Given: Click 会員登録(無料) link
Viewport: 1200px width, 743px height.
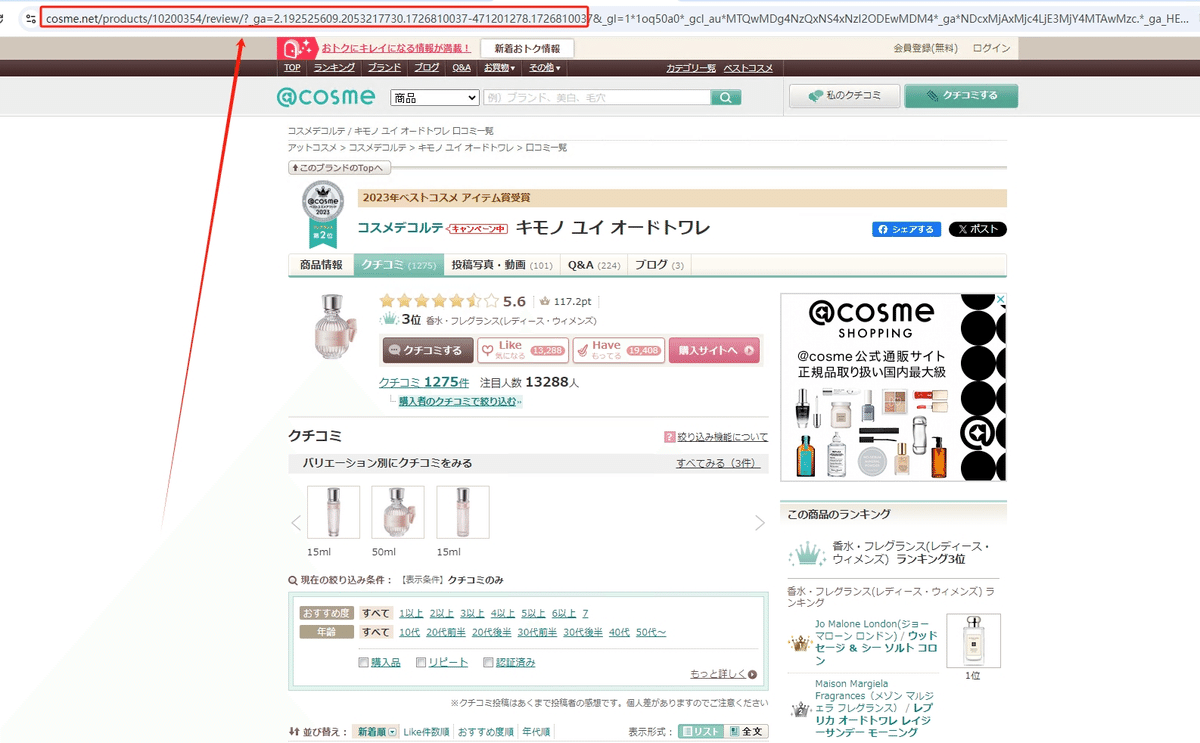Looking at the screenshot, I should point(926,48).
